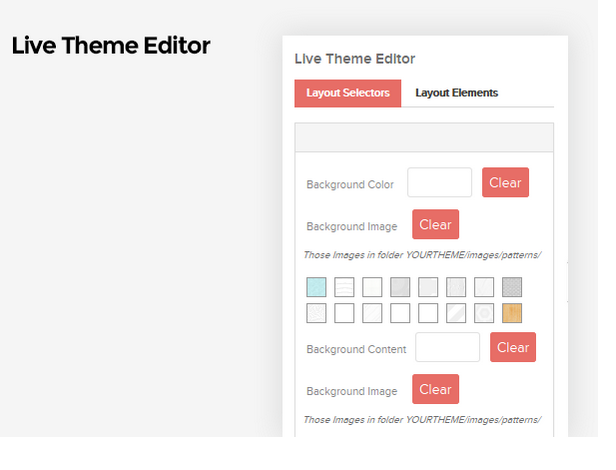Screen dimensions: 616x470
Task: Select the orange wood pattern swatch
Action: point(512,313)
